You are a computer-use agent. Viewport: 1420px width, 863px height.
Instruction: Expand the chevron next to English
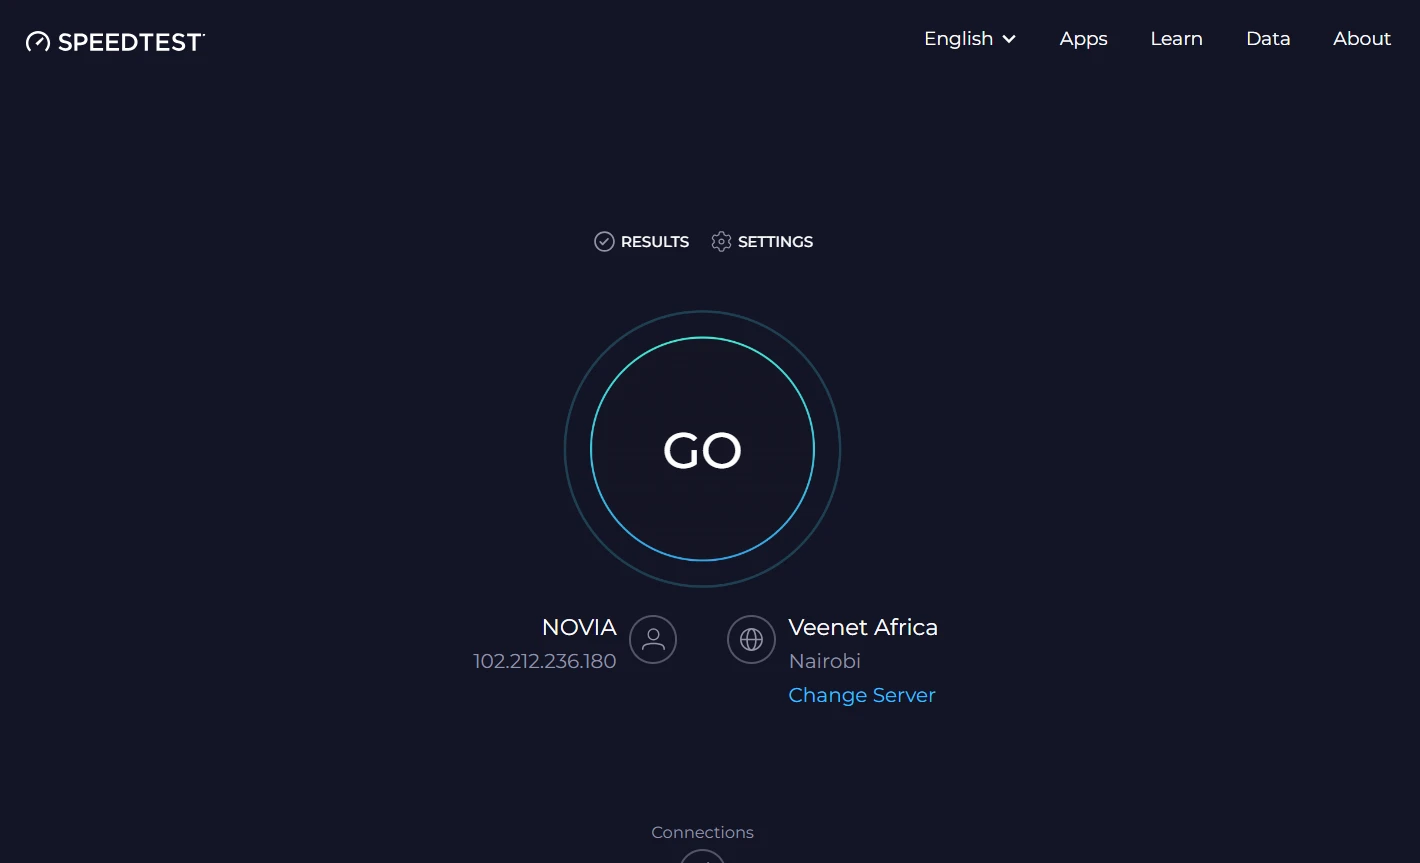click(1009, 39)
